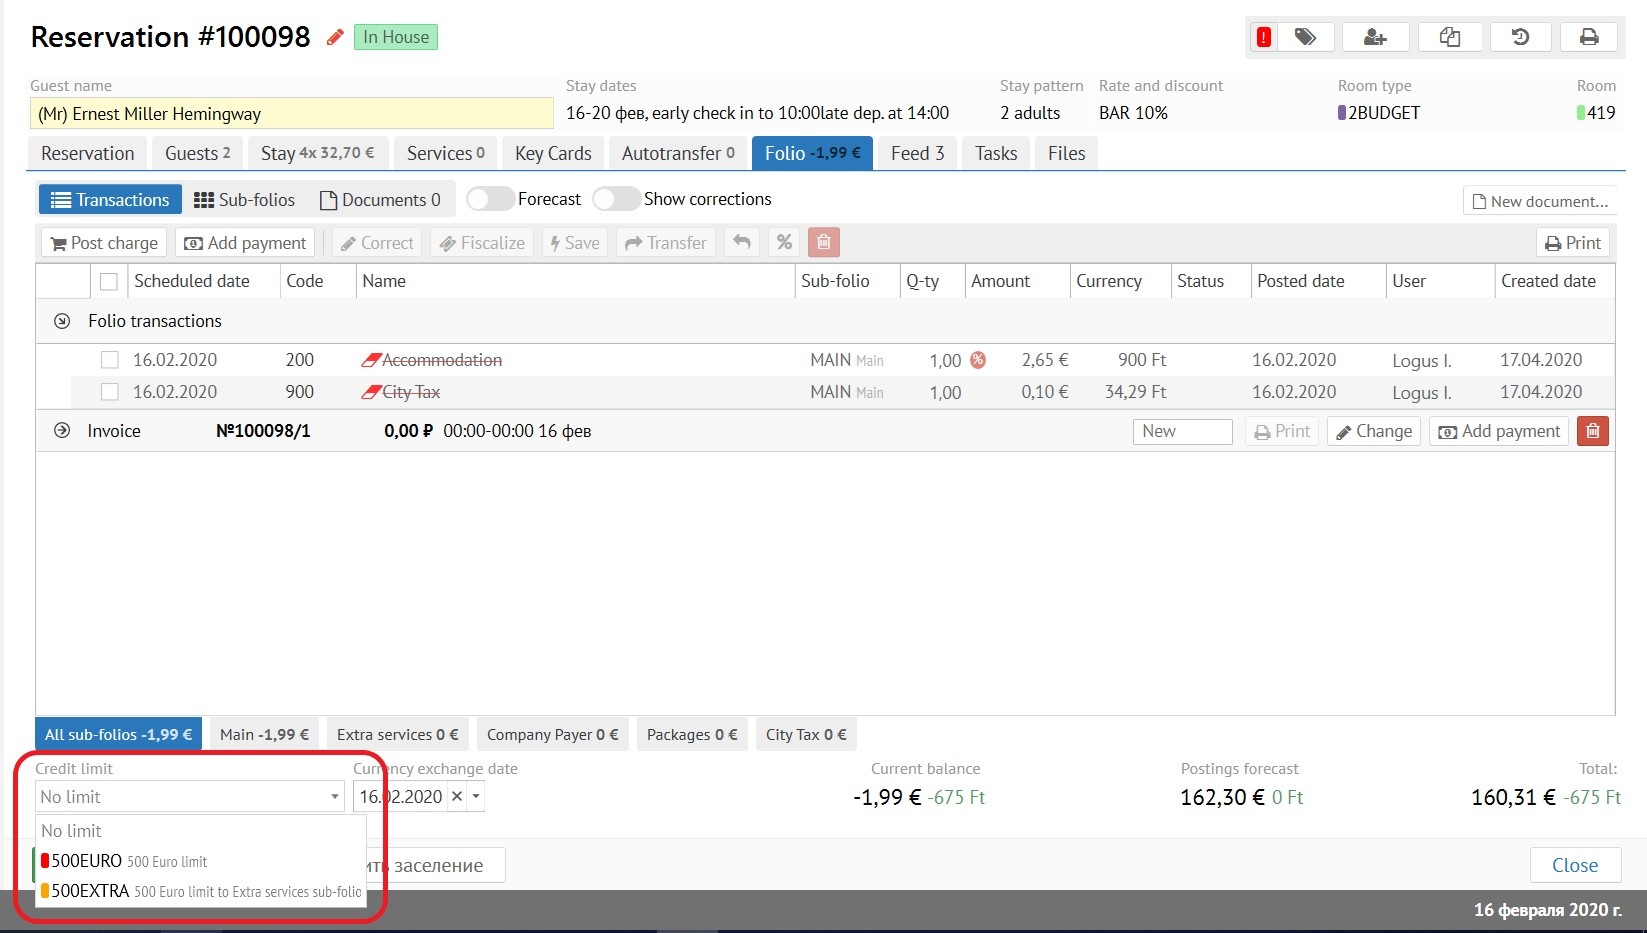Screen dimensions: 1647x933
Task: Click the history revert icon in header
Action: pos(1520,38)
